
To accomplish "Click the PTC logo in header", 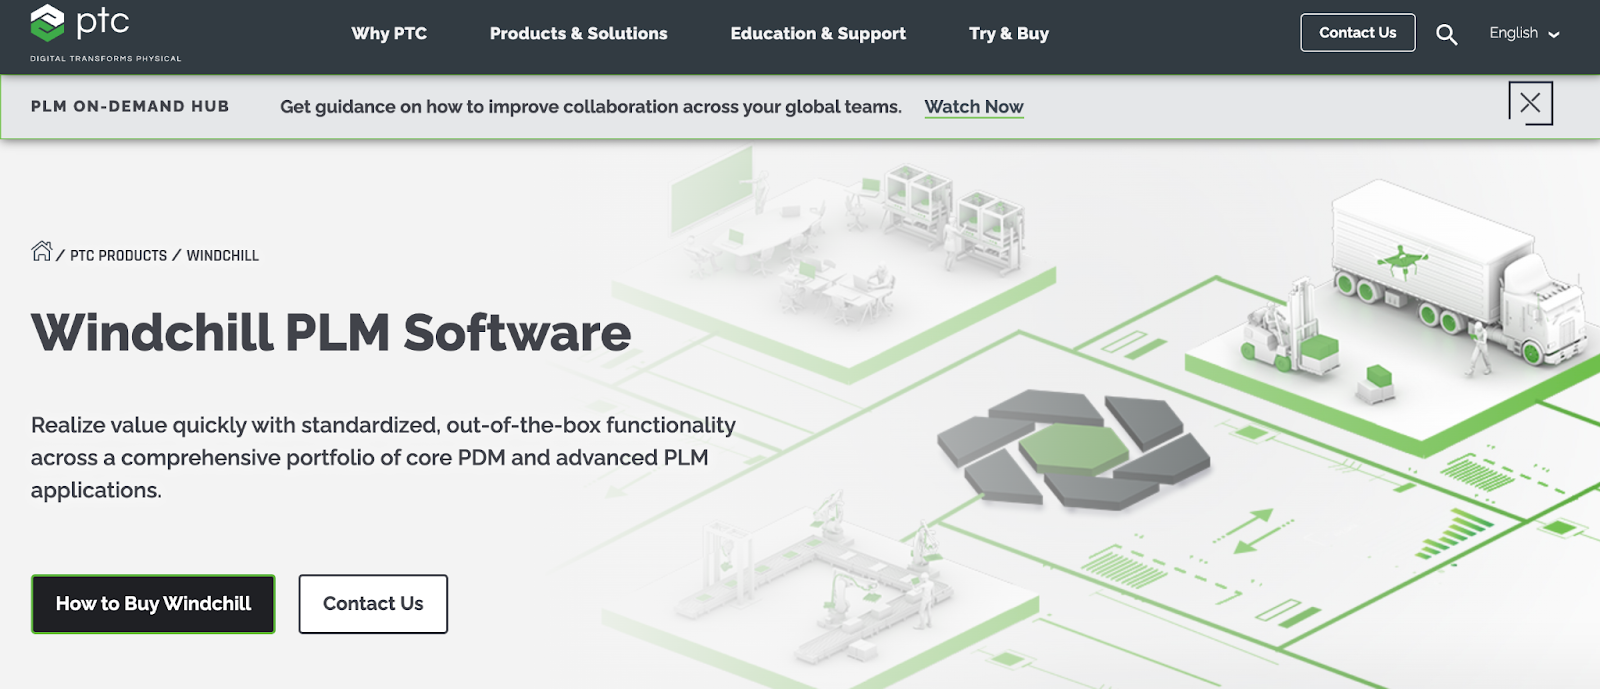I will pos(80,23).
